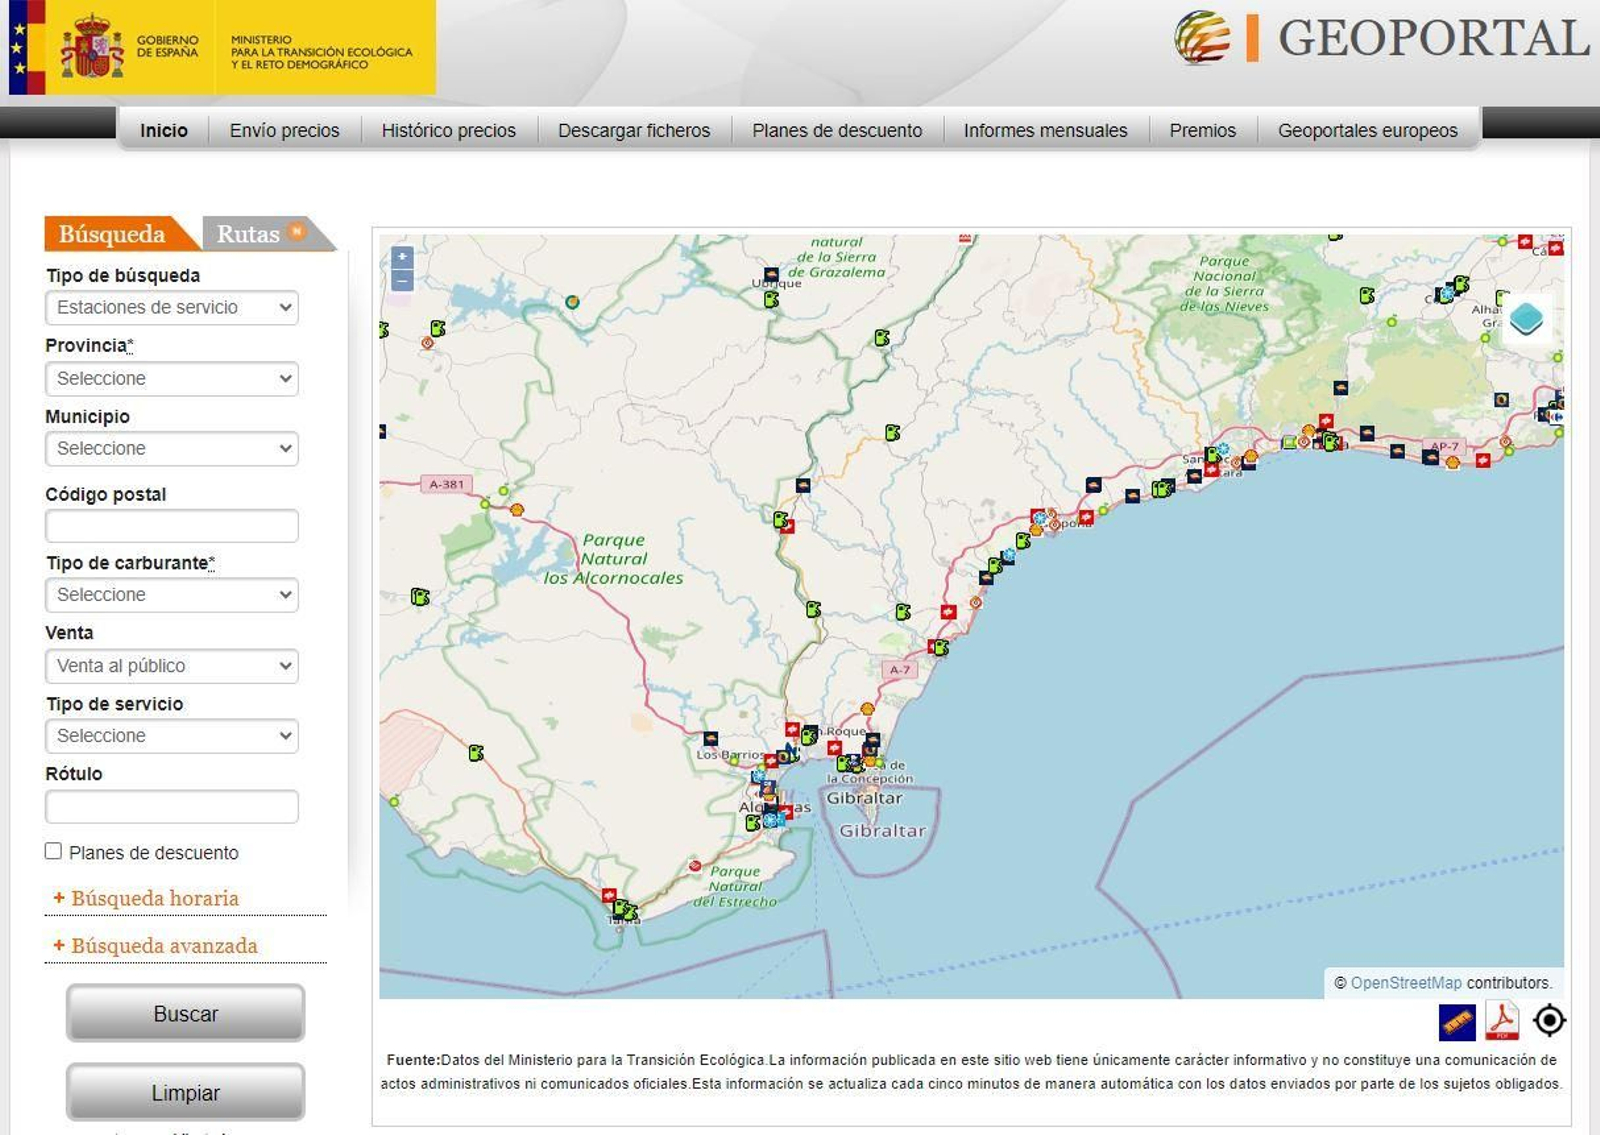
Task: Zoom in on the map with plus button
Action: [x=402, y=257]
